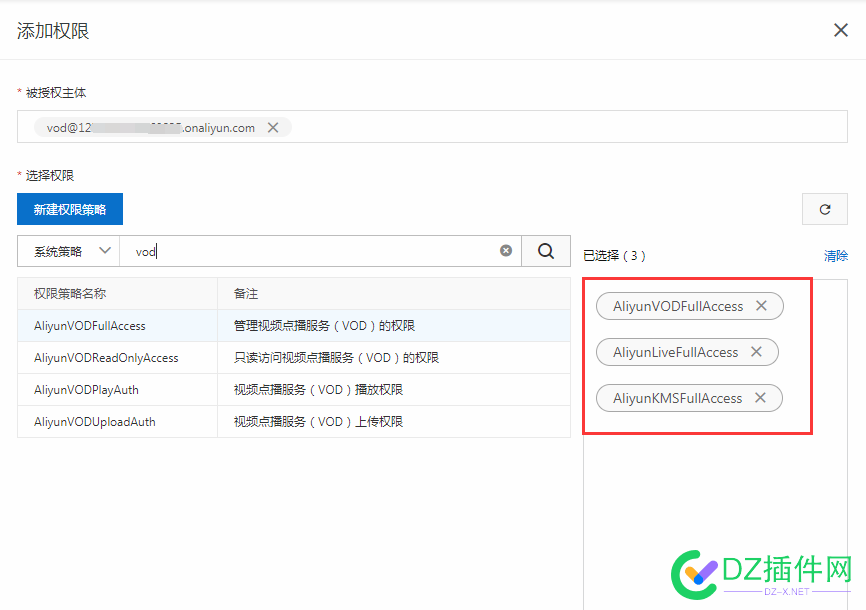Click the 已选择（3）label

[614, 256]
